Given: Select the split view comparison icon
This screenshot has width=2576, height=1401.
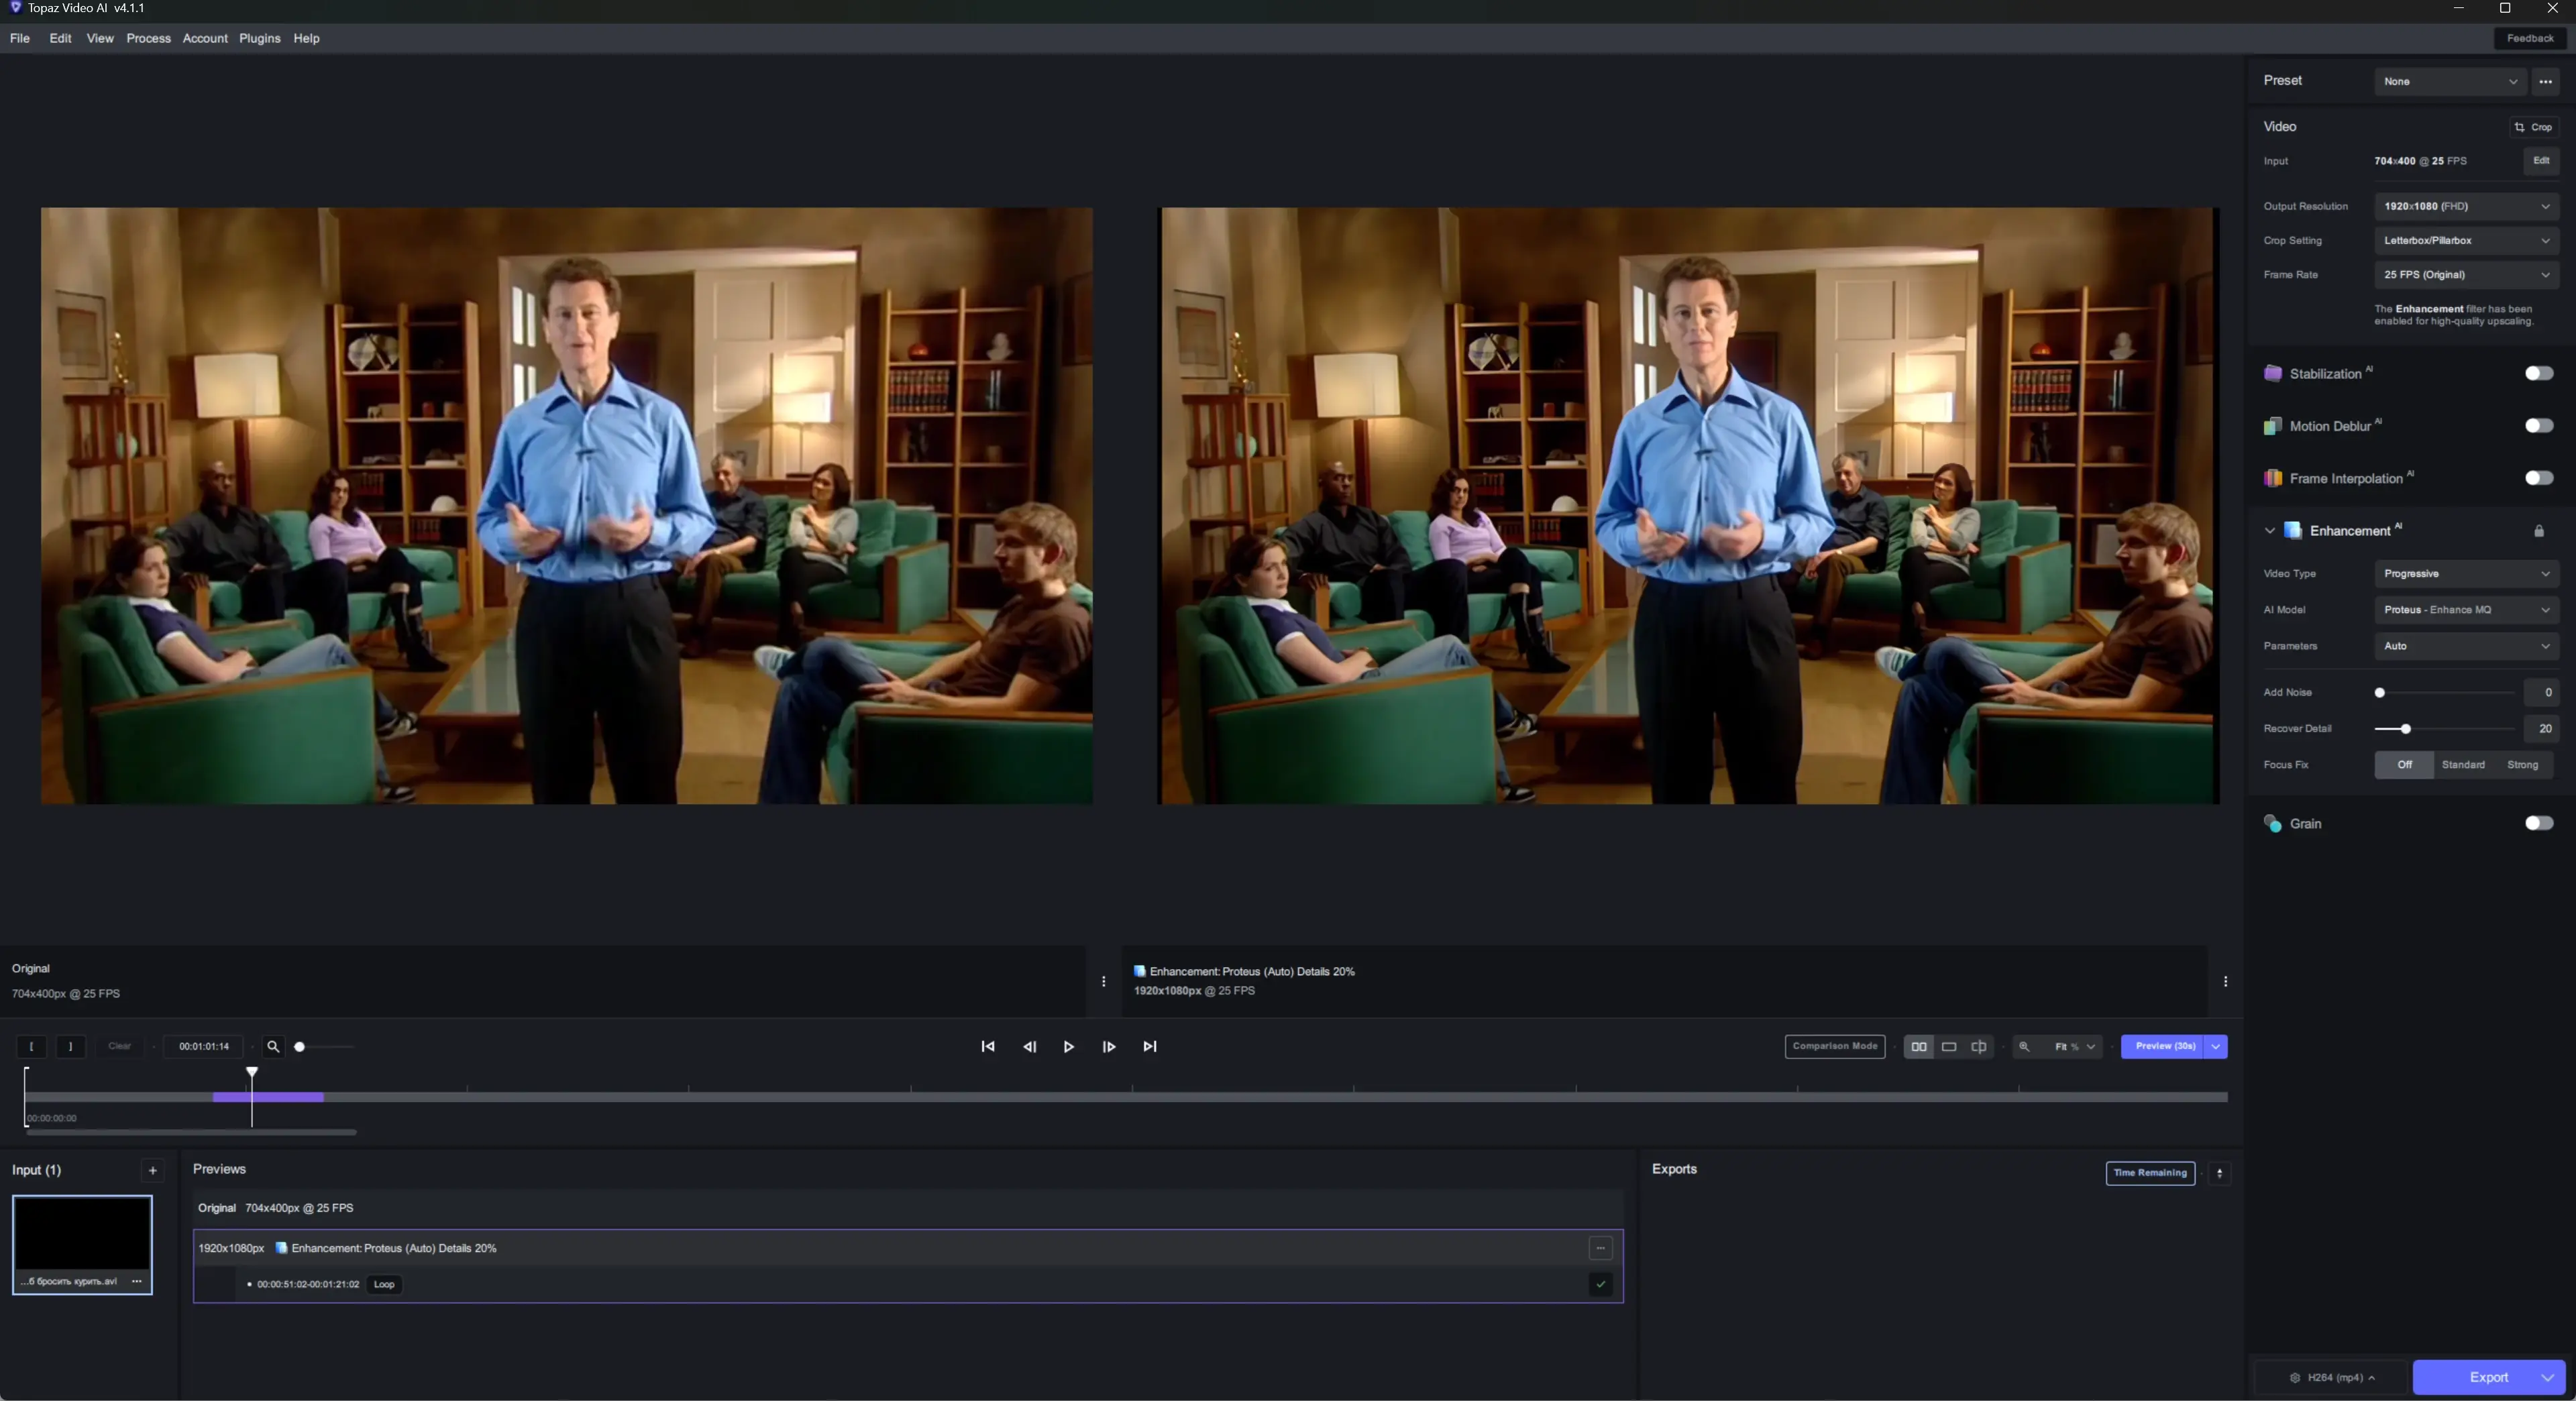Looking at the screenshot, I should pyautogui.click(x=1978, y=1046).
